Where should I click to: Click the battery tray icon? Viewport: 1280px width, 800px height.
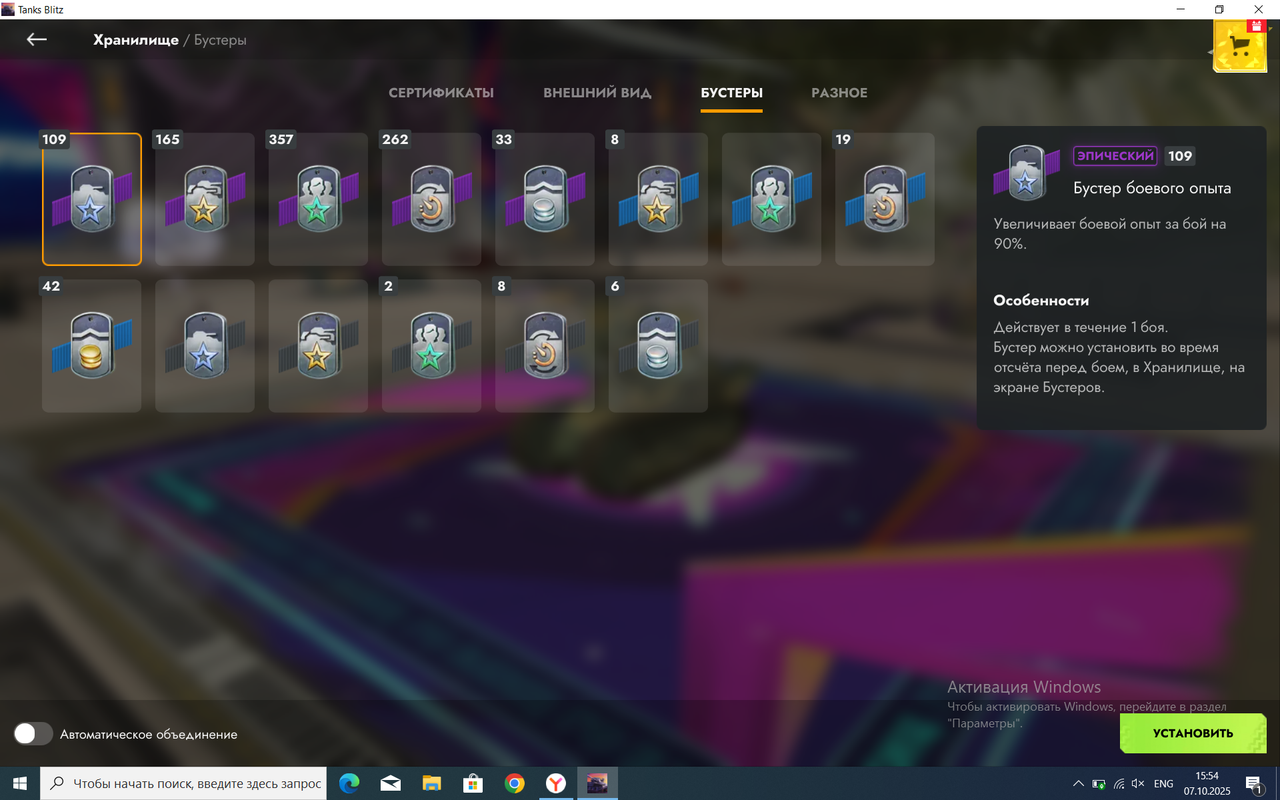1099,784
